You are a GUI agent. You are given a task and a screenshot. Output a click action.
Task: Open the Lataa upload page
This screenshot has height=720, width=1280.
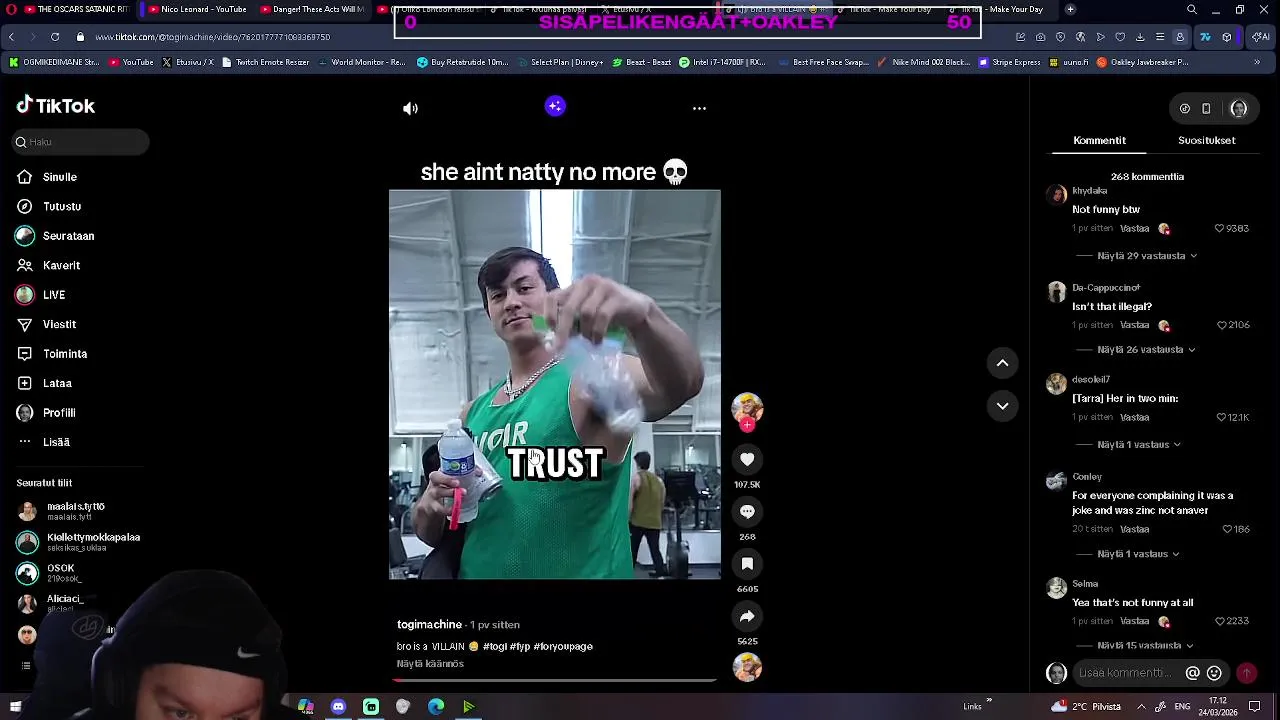click(44, 383)
